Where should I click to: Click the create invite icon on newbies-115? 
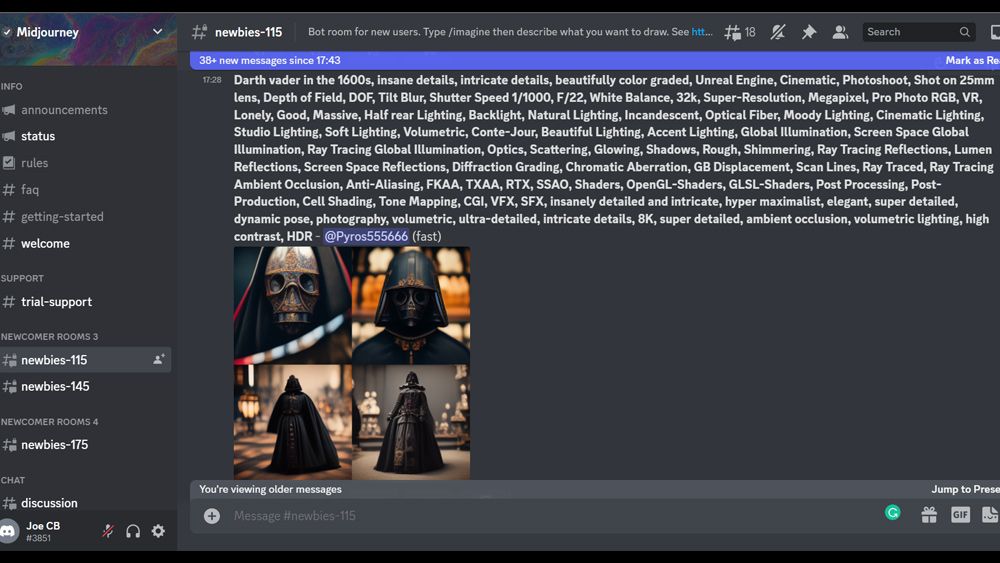[158, 360]
